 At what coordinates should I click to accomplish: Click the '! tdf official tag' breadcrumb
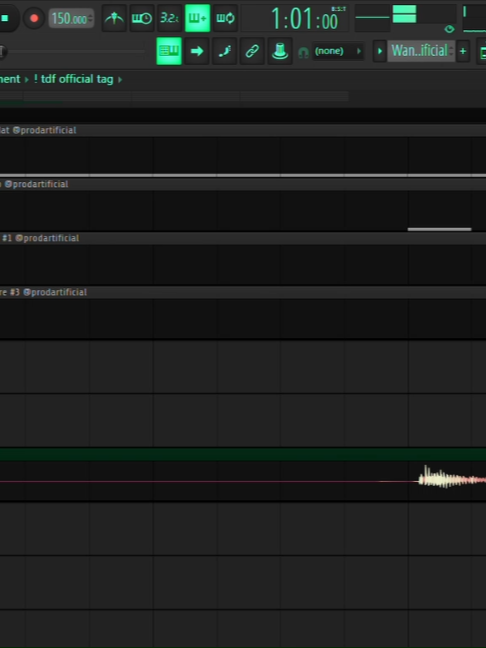[73, 79]
